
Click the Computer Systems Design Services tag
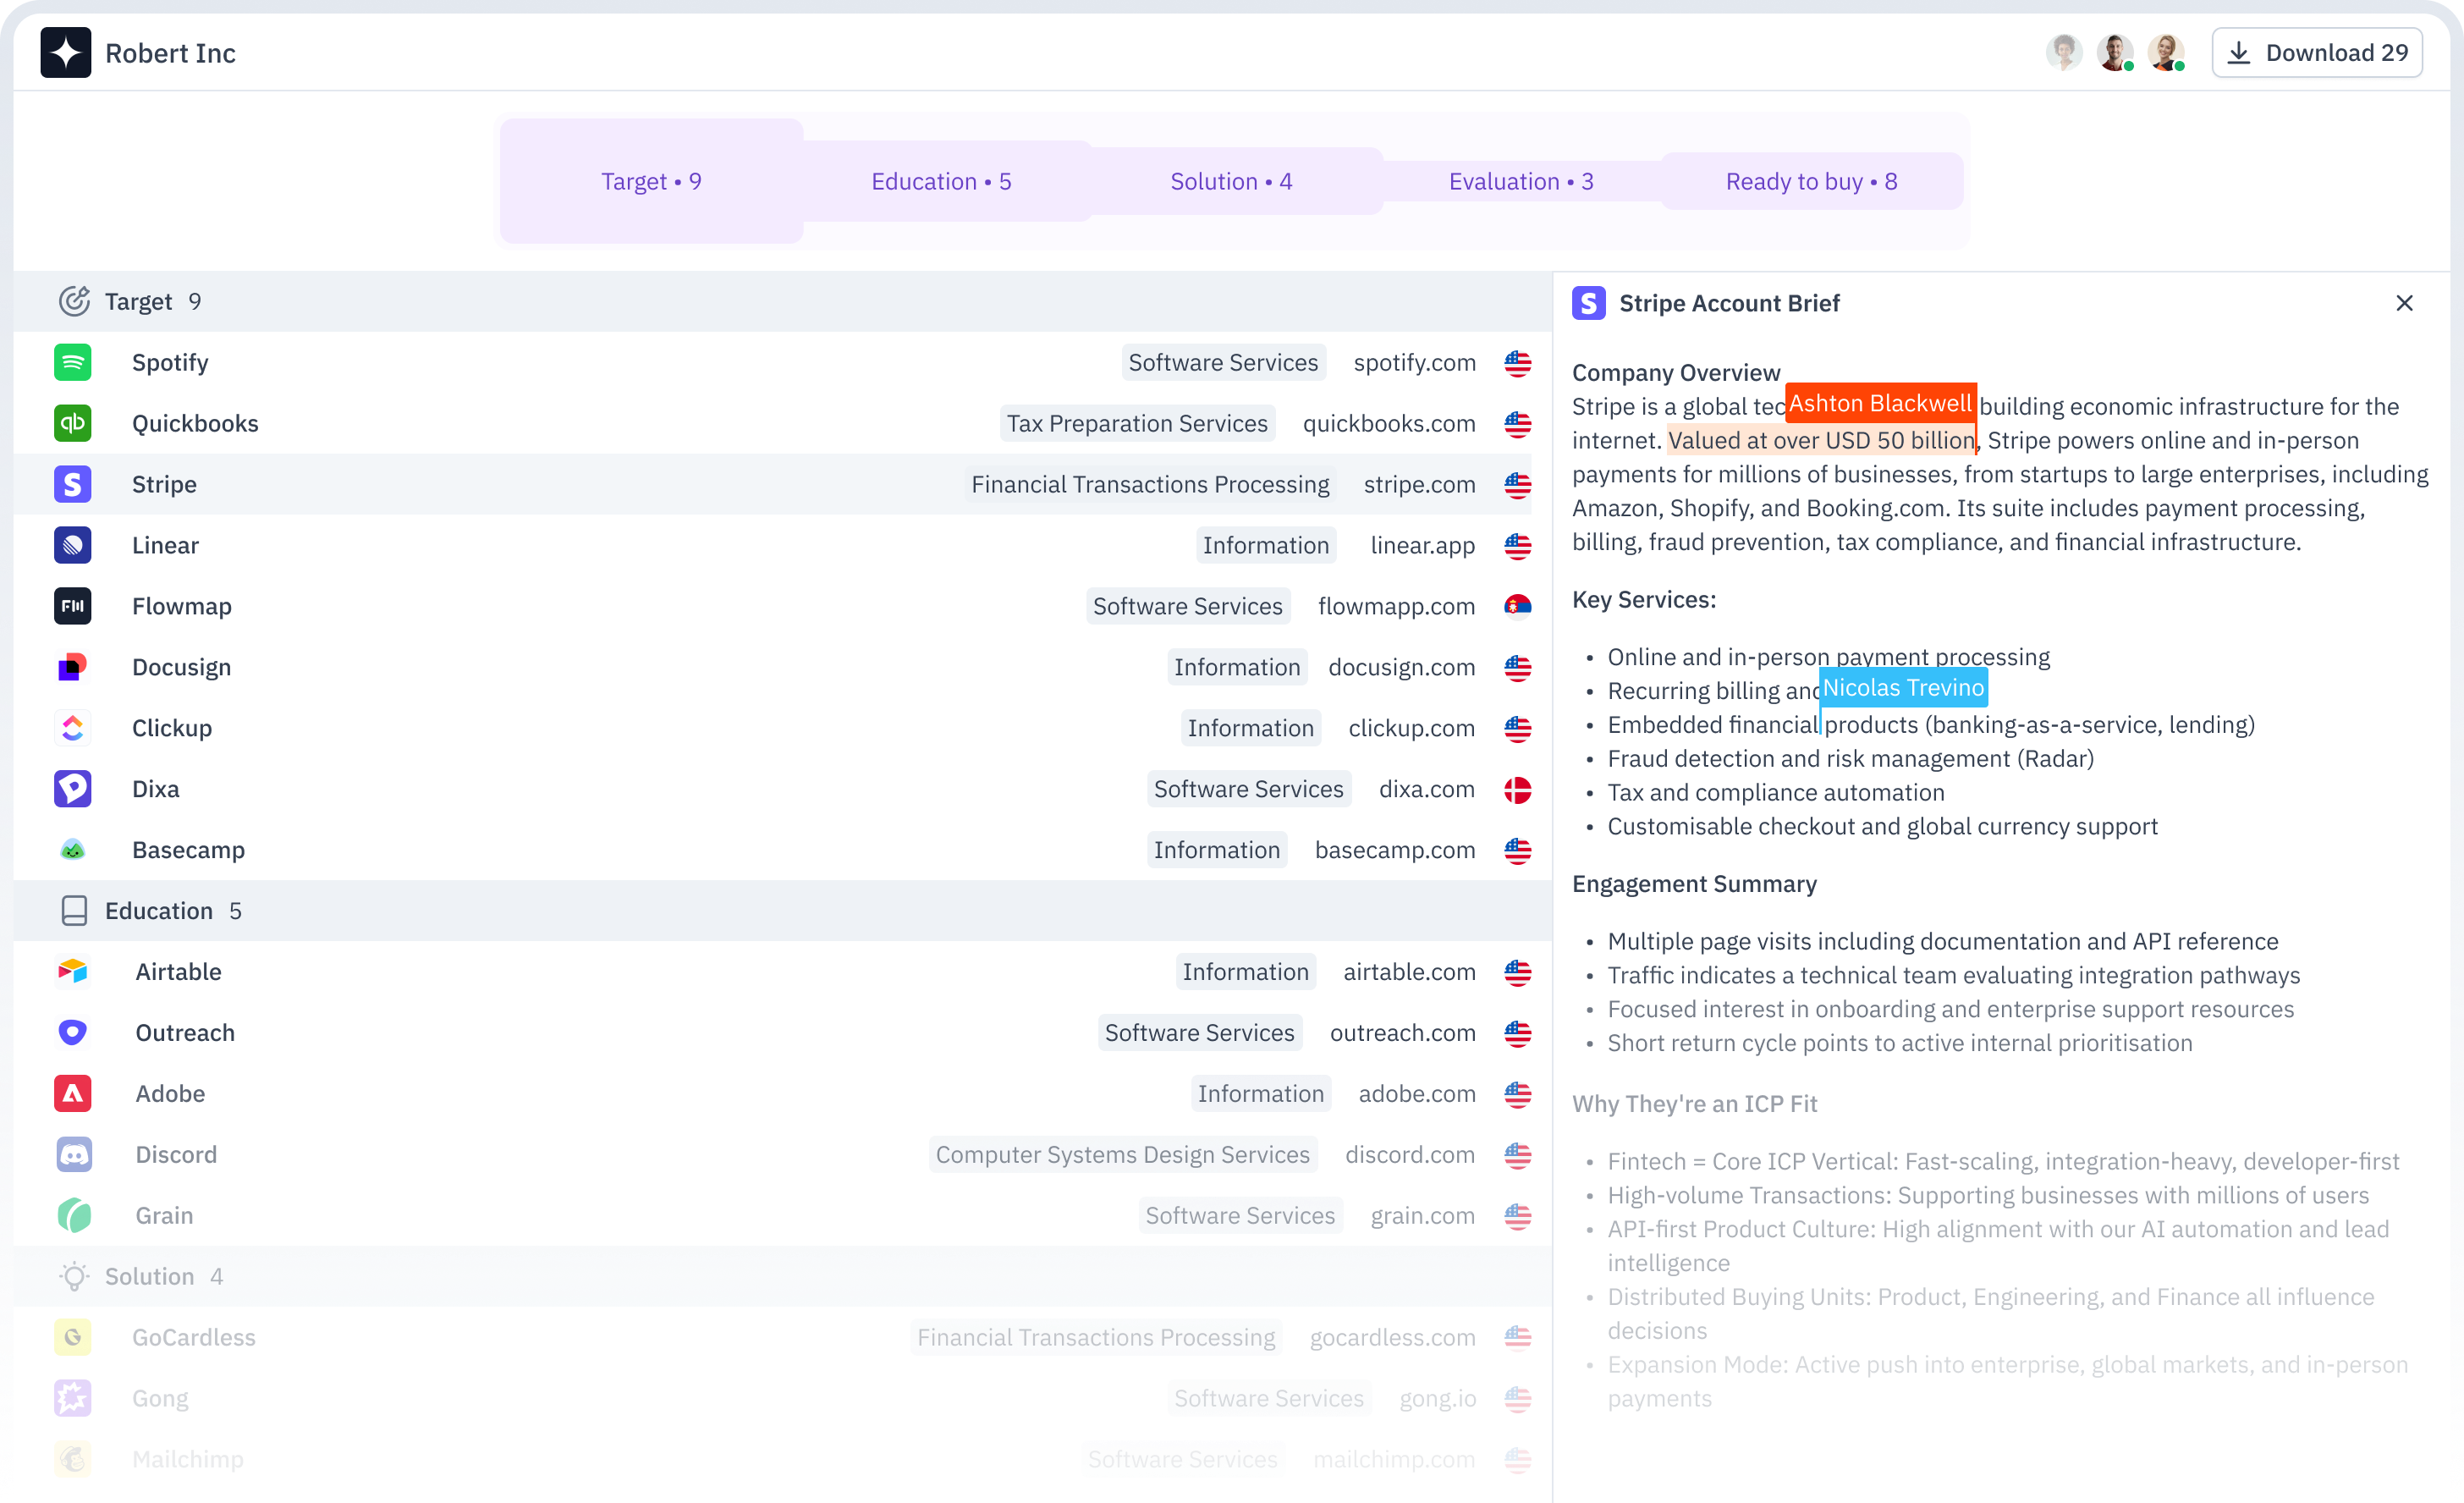coord(1122,1154)
